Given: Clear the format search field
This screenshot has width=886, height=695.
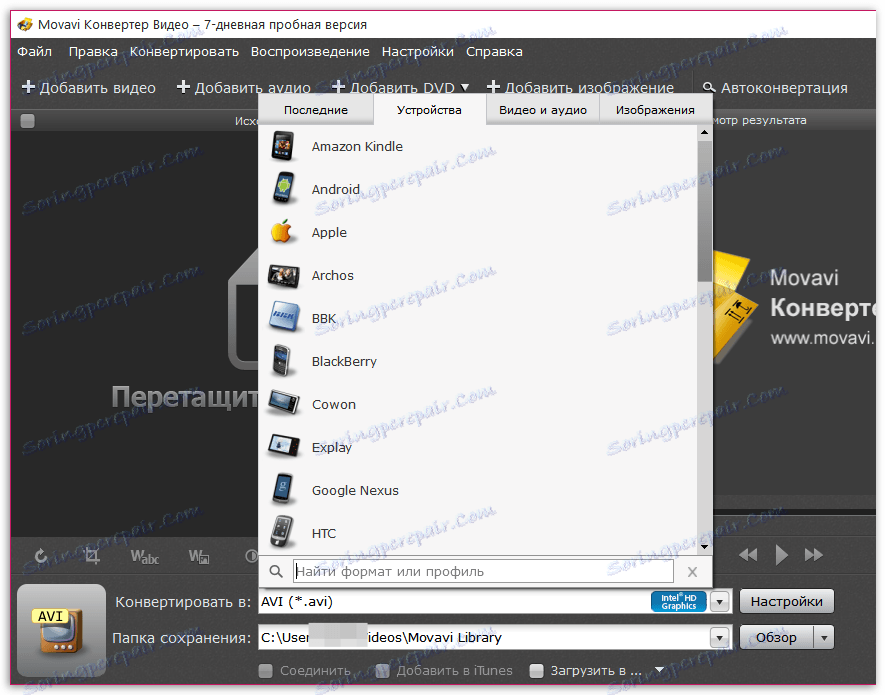Looking at the screenshot, I should point(692,572).
